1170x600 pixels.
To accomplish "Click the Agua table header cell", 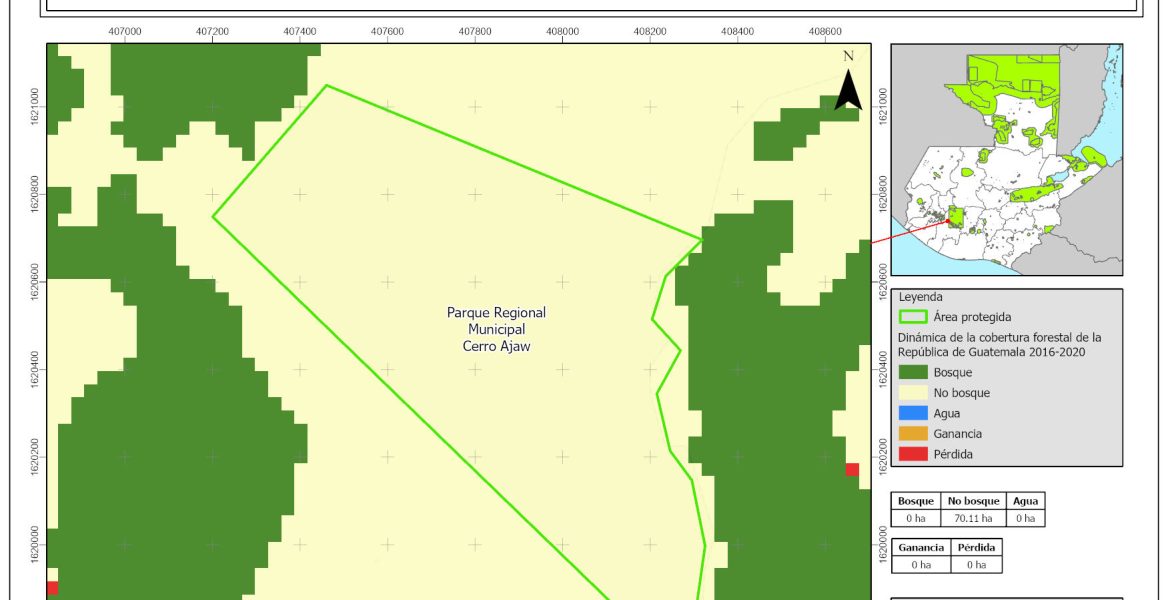I will tap(1025, 501).
